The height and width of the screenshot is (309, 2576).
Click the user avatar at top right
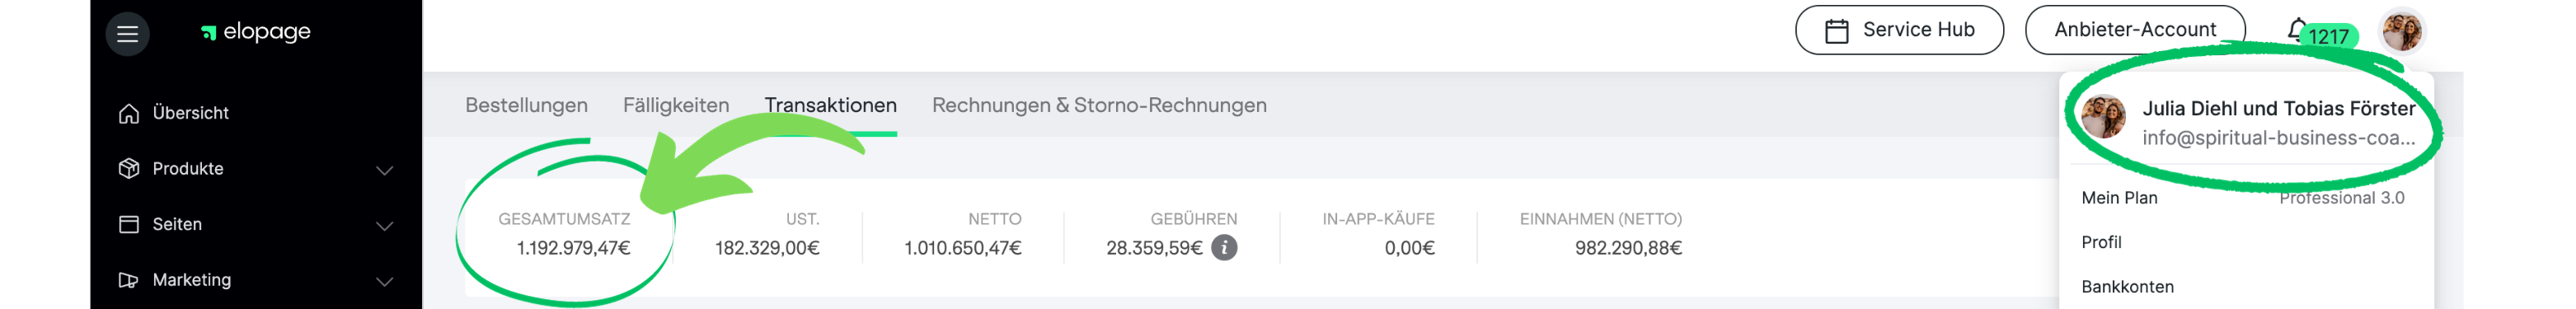click(2401, 31)
